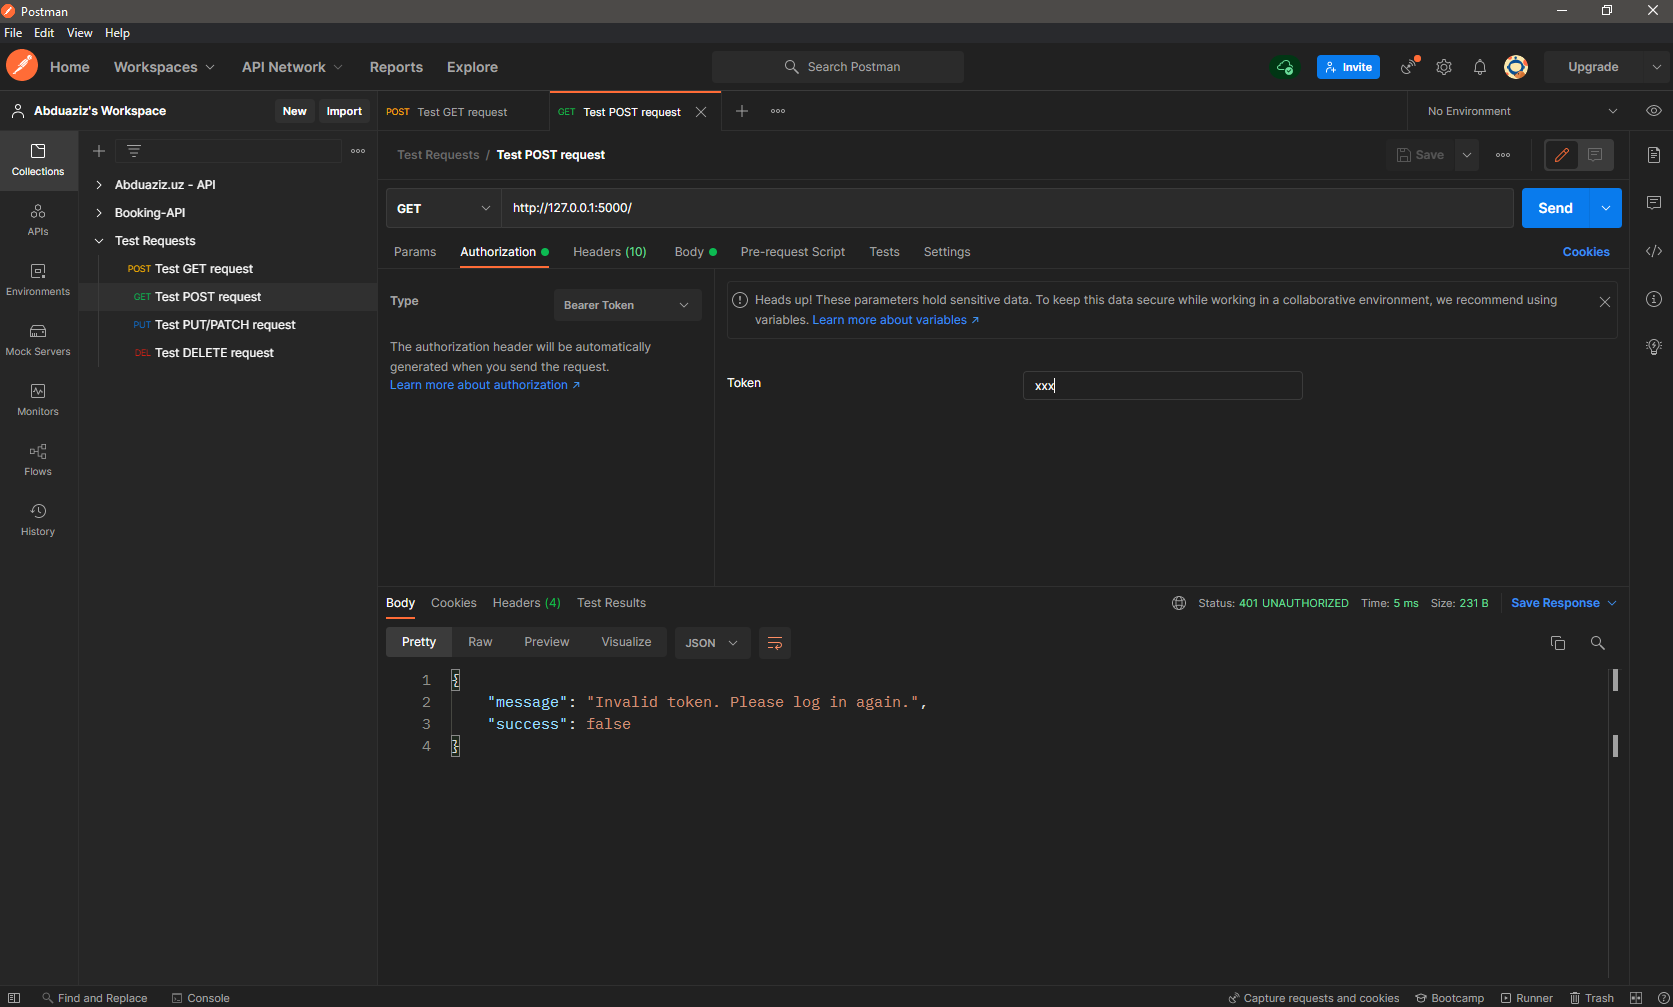Open the satellite capture requests icon
Viewport: 1673px width, 1007px height.
[1409, 67]
